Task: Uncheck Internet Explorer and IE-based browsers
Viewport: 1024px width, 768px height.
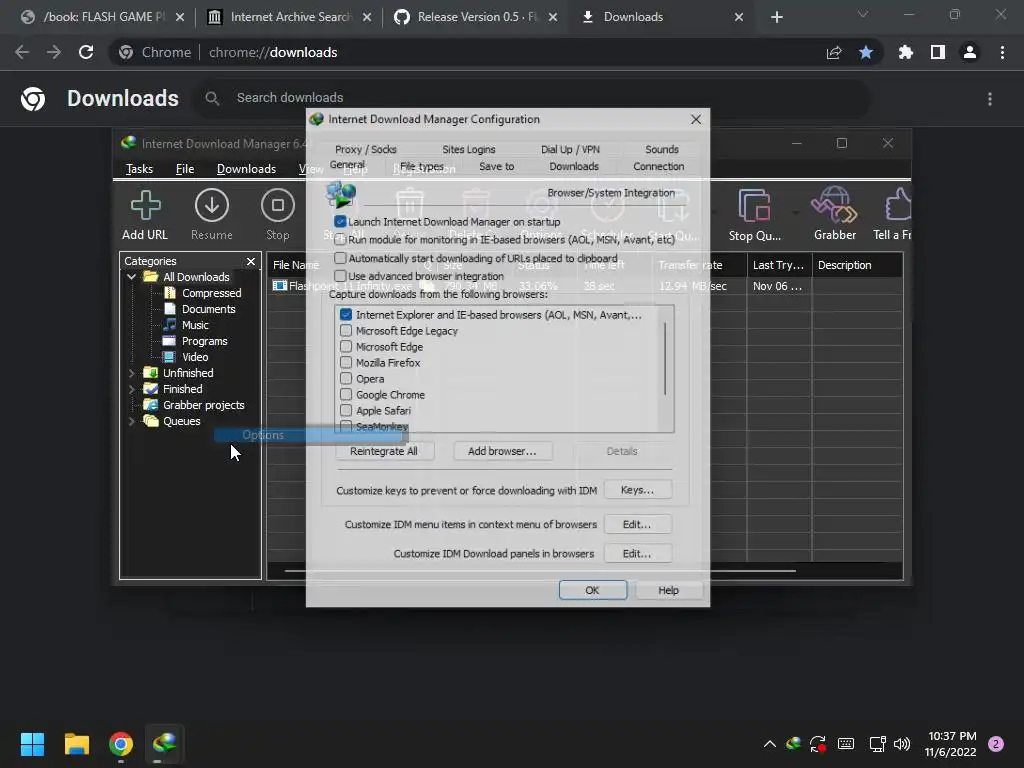Action: coord(346,315)
